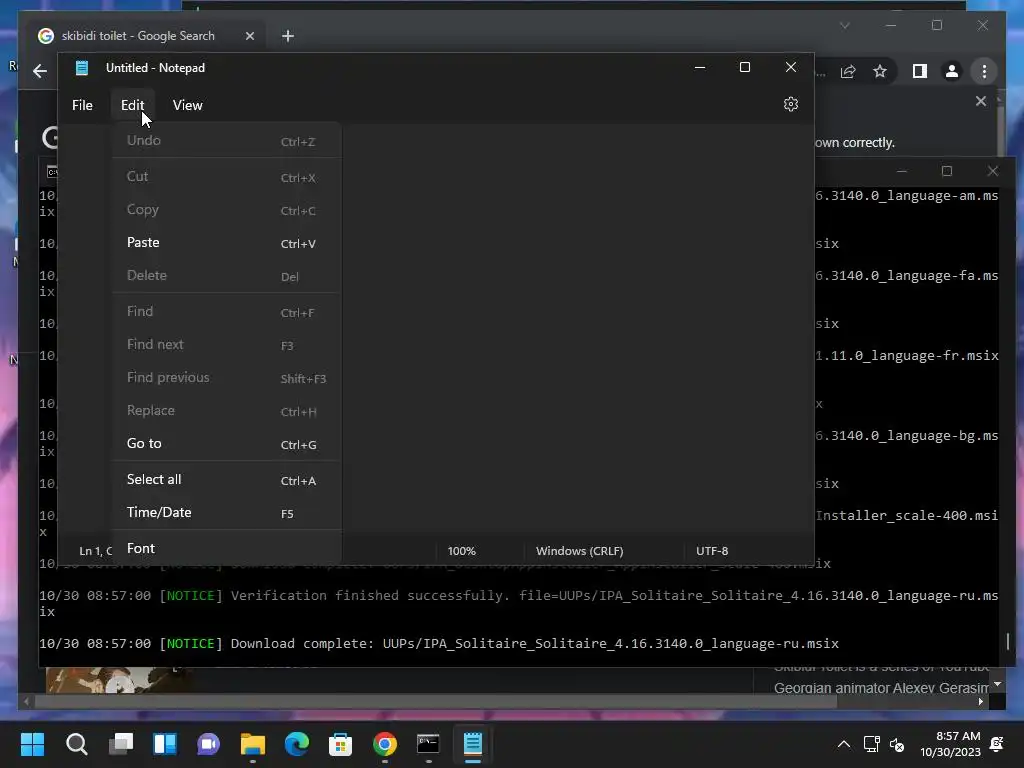Click the Notepad text editing area
1024x768 pixels.
[x=578, y=330]
